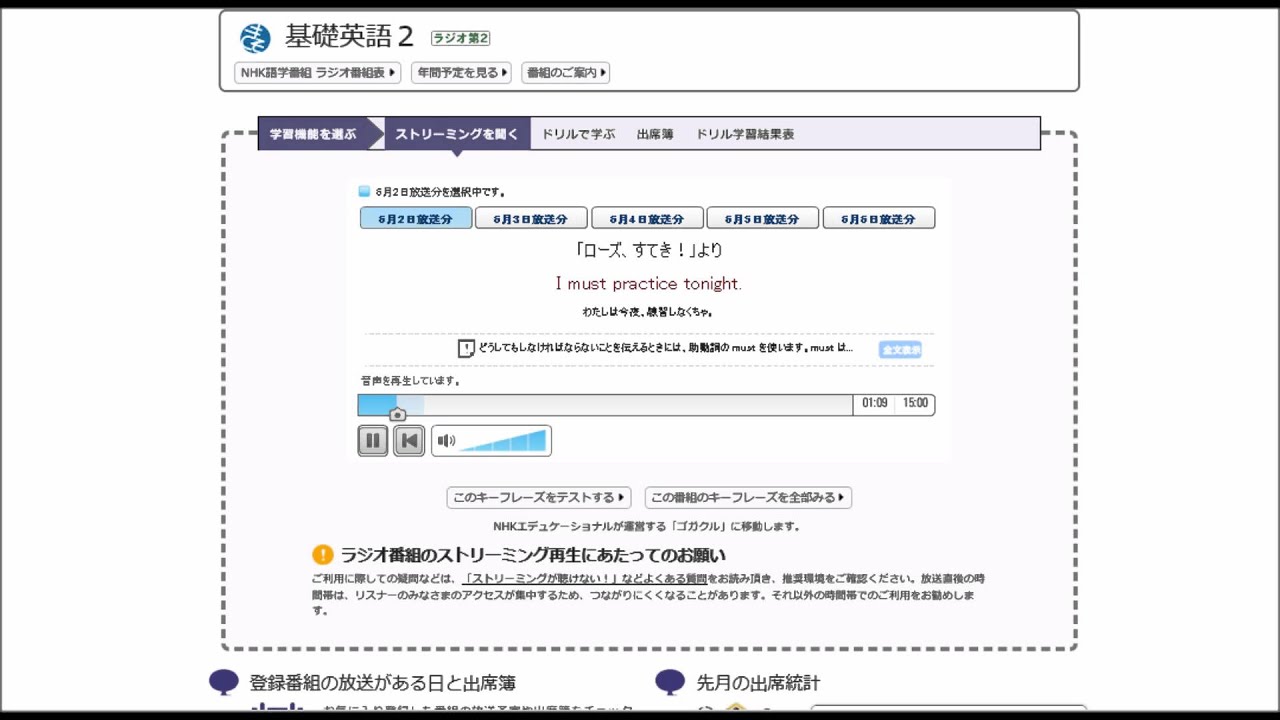The image size is (1280, 720).
Task: Click the total duration 15:00
Action: (915, 403)
